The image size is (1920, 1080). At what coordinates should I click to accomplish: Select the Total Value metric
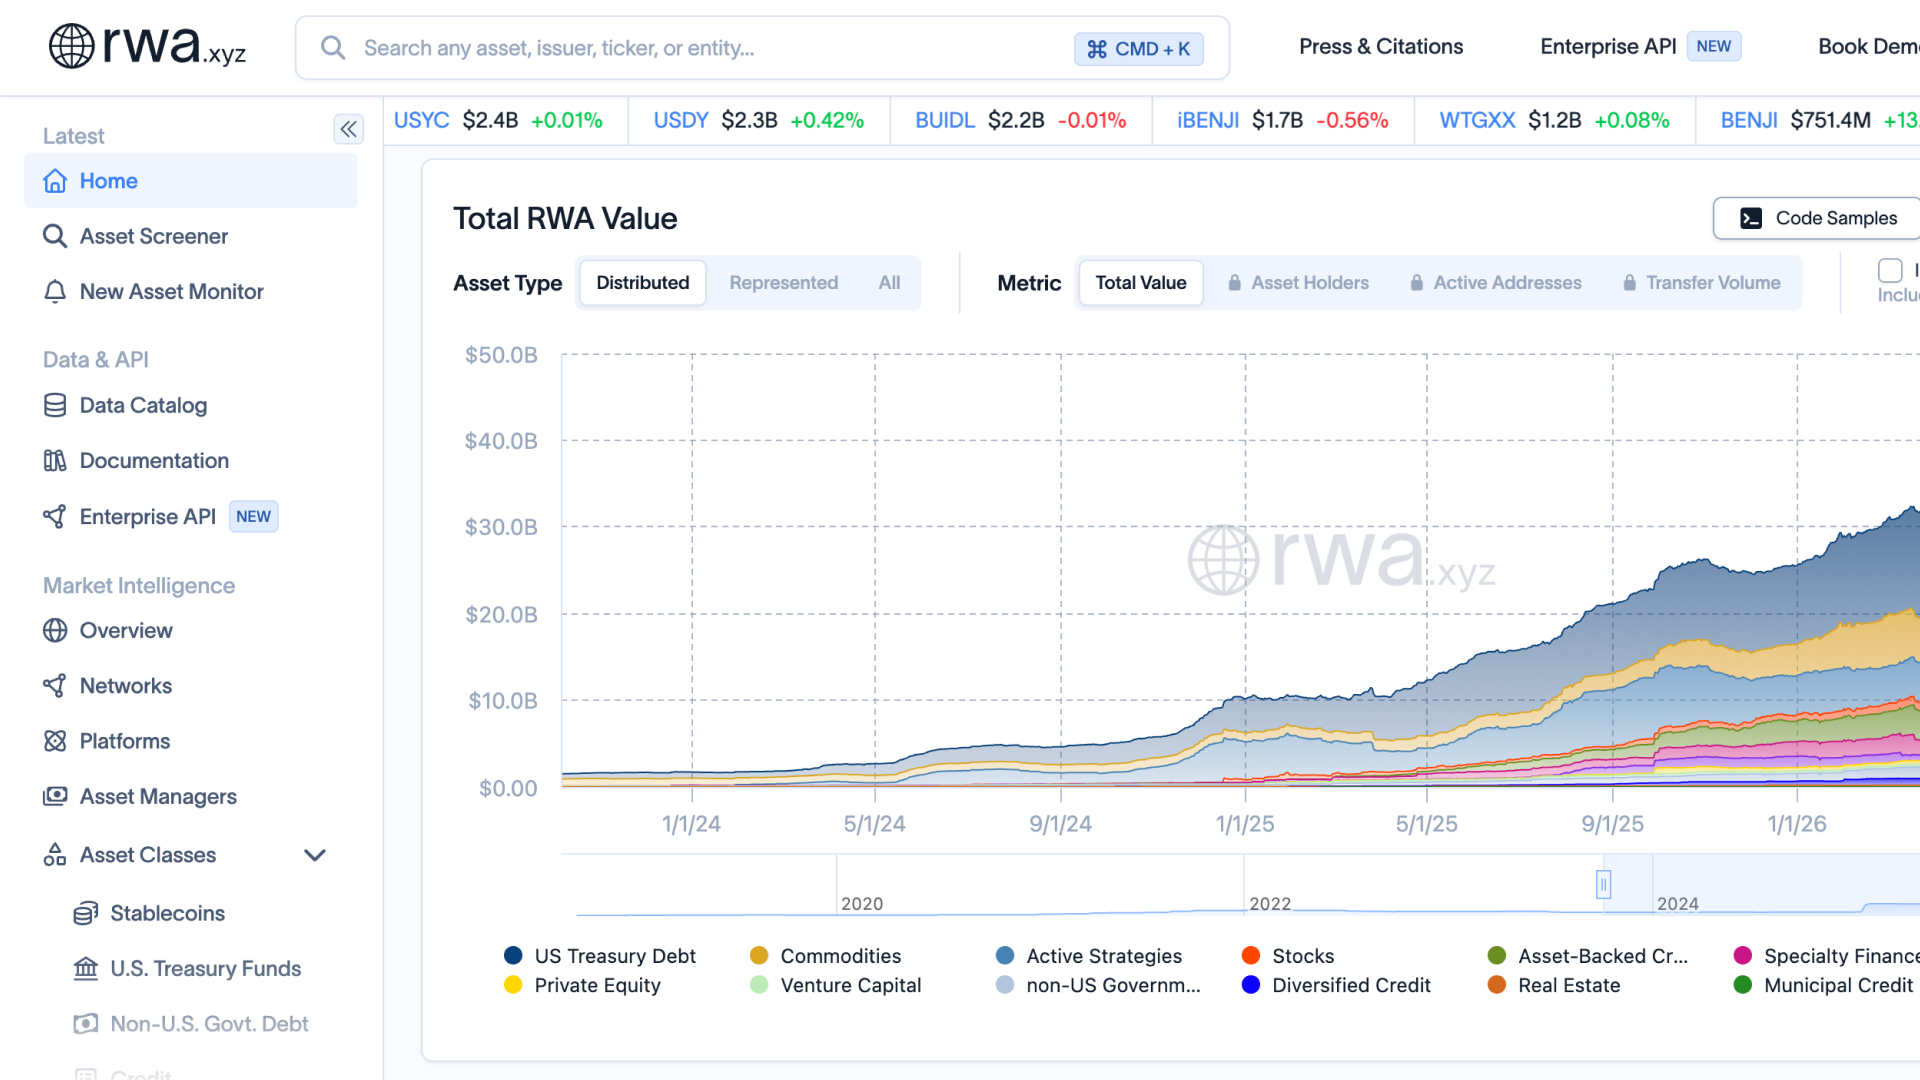point(1141,283)
